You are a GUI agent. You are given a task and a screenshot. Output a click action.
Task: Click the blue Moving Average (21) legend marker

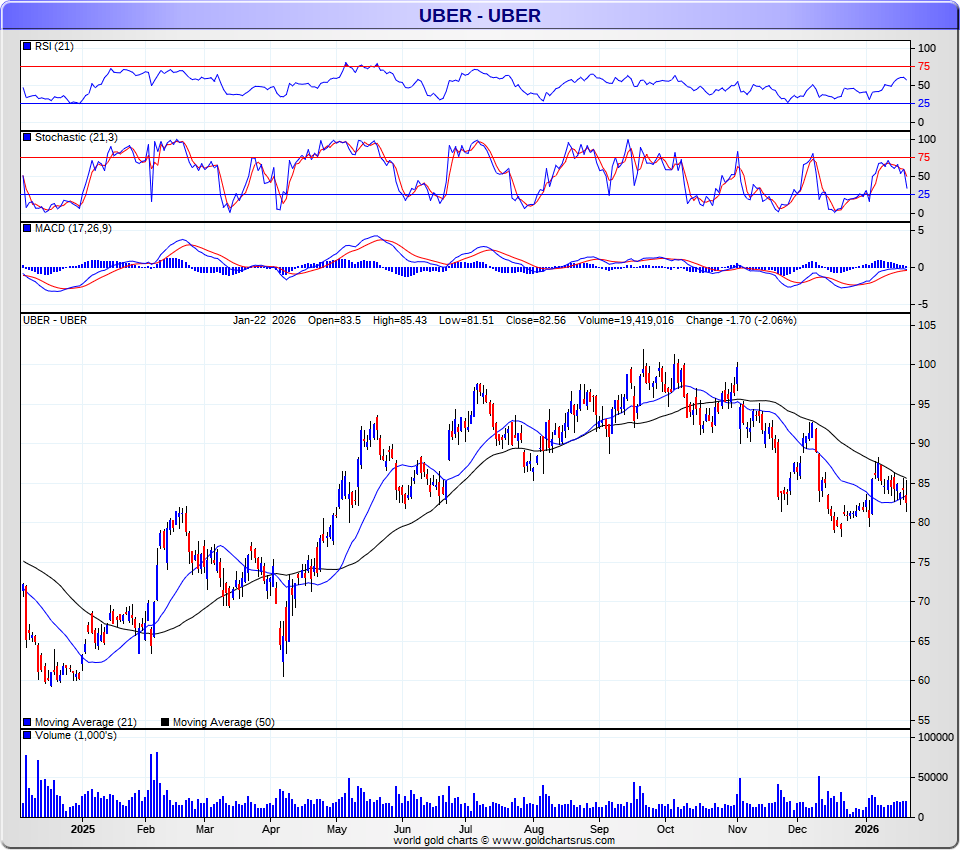27,722
